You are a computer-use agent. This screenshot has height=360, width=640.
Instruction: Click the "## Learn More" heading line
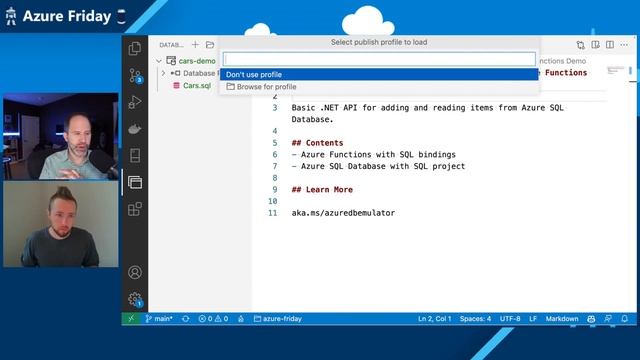pos(322,189)
